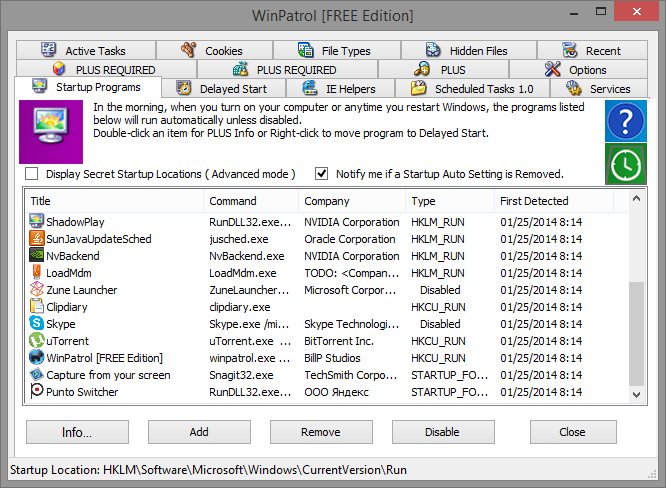The width and height of the screenshot is (666, 488).
Task: Click the blue question mark help icon
Action: [x=626, y=121]
